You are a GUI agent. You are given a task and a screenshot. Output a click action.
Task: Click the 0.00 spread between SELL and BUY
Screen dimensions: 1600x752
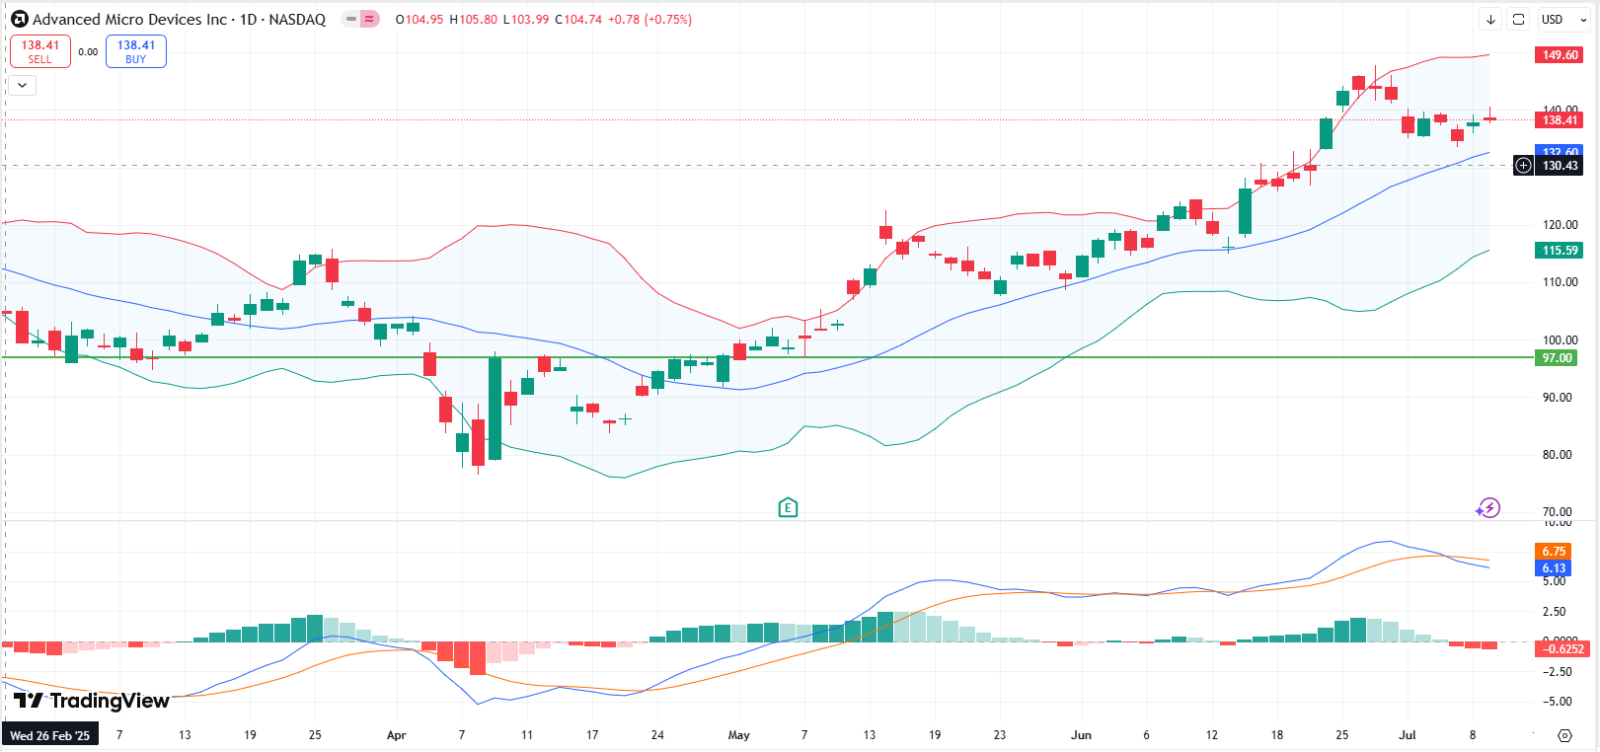88,52
